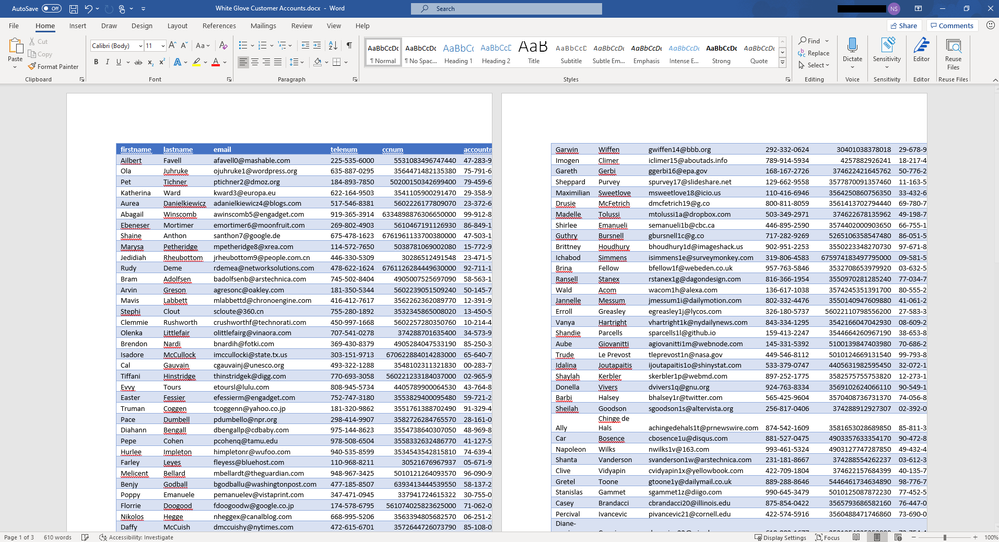Open the File menu
Screen dimensions: 999x542
point(13,26)
